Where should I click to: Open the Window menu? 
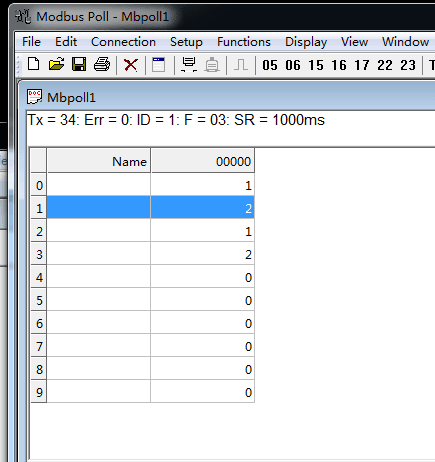[405, 42]
